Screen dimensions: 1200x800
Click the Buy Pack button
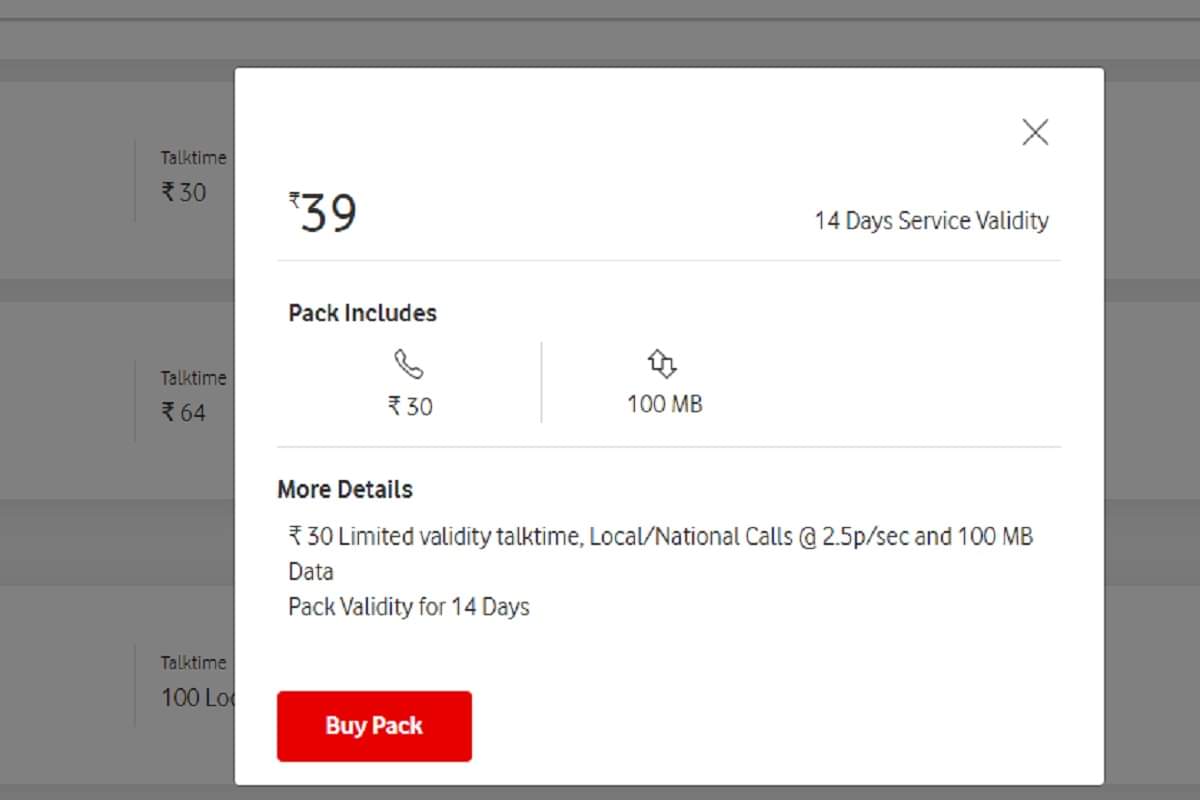[374, 726]
